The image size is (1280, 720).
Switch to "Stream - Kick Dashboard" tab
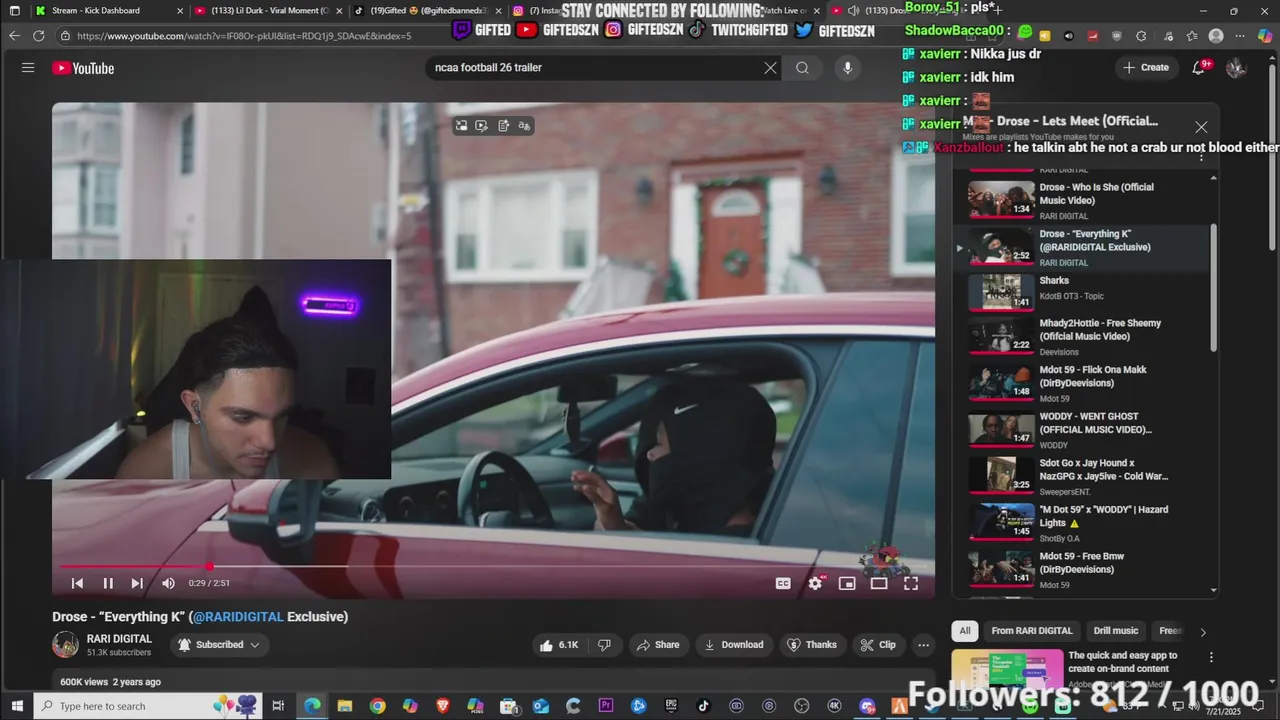pos(108,11)
